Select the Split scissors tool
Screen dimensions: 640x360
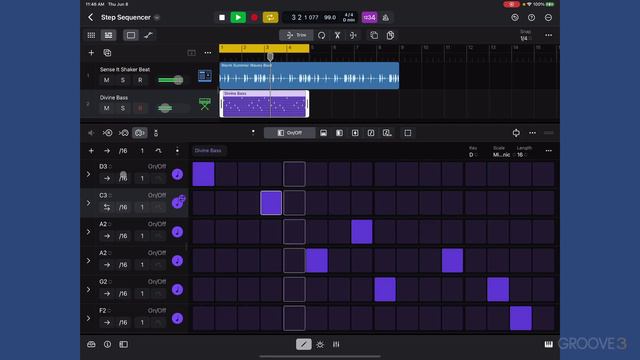point(338,35)
